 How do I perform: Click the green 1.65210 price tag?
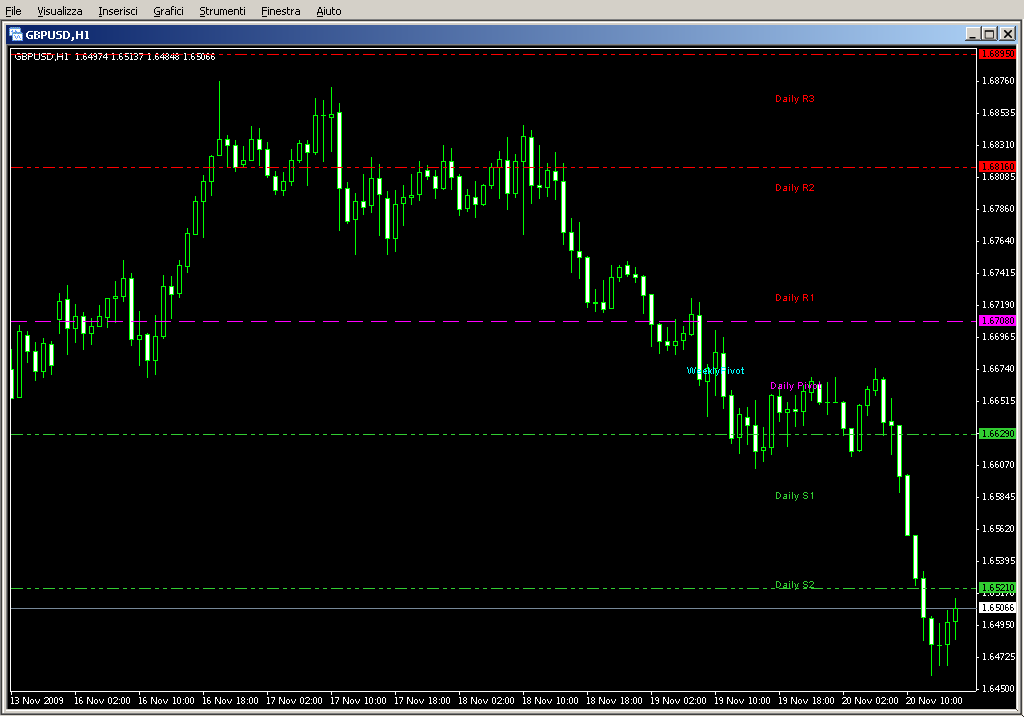[x=997, y=588]
